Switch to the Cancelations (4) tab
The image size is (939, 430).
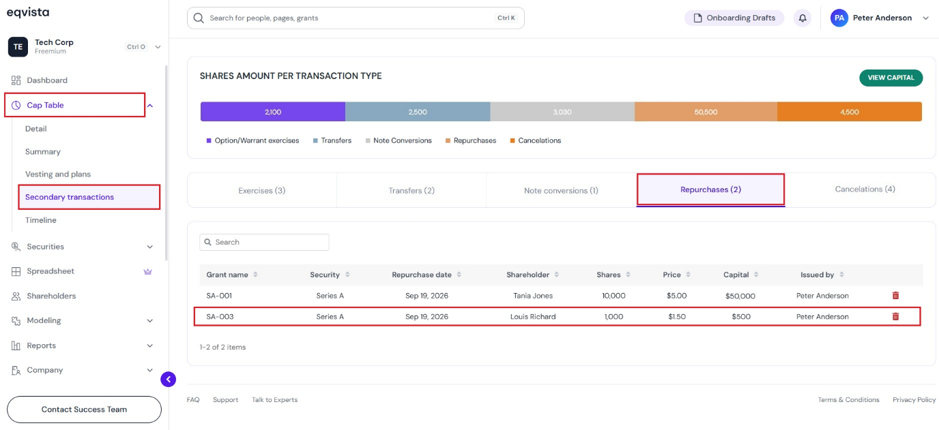pyautogui.click(x=865, y=189)
